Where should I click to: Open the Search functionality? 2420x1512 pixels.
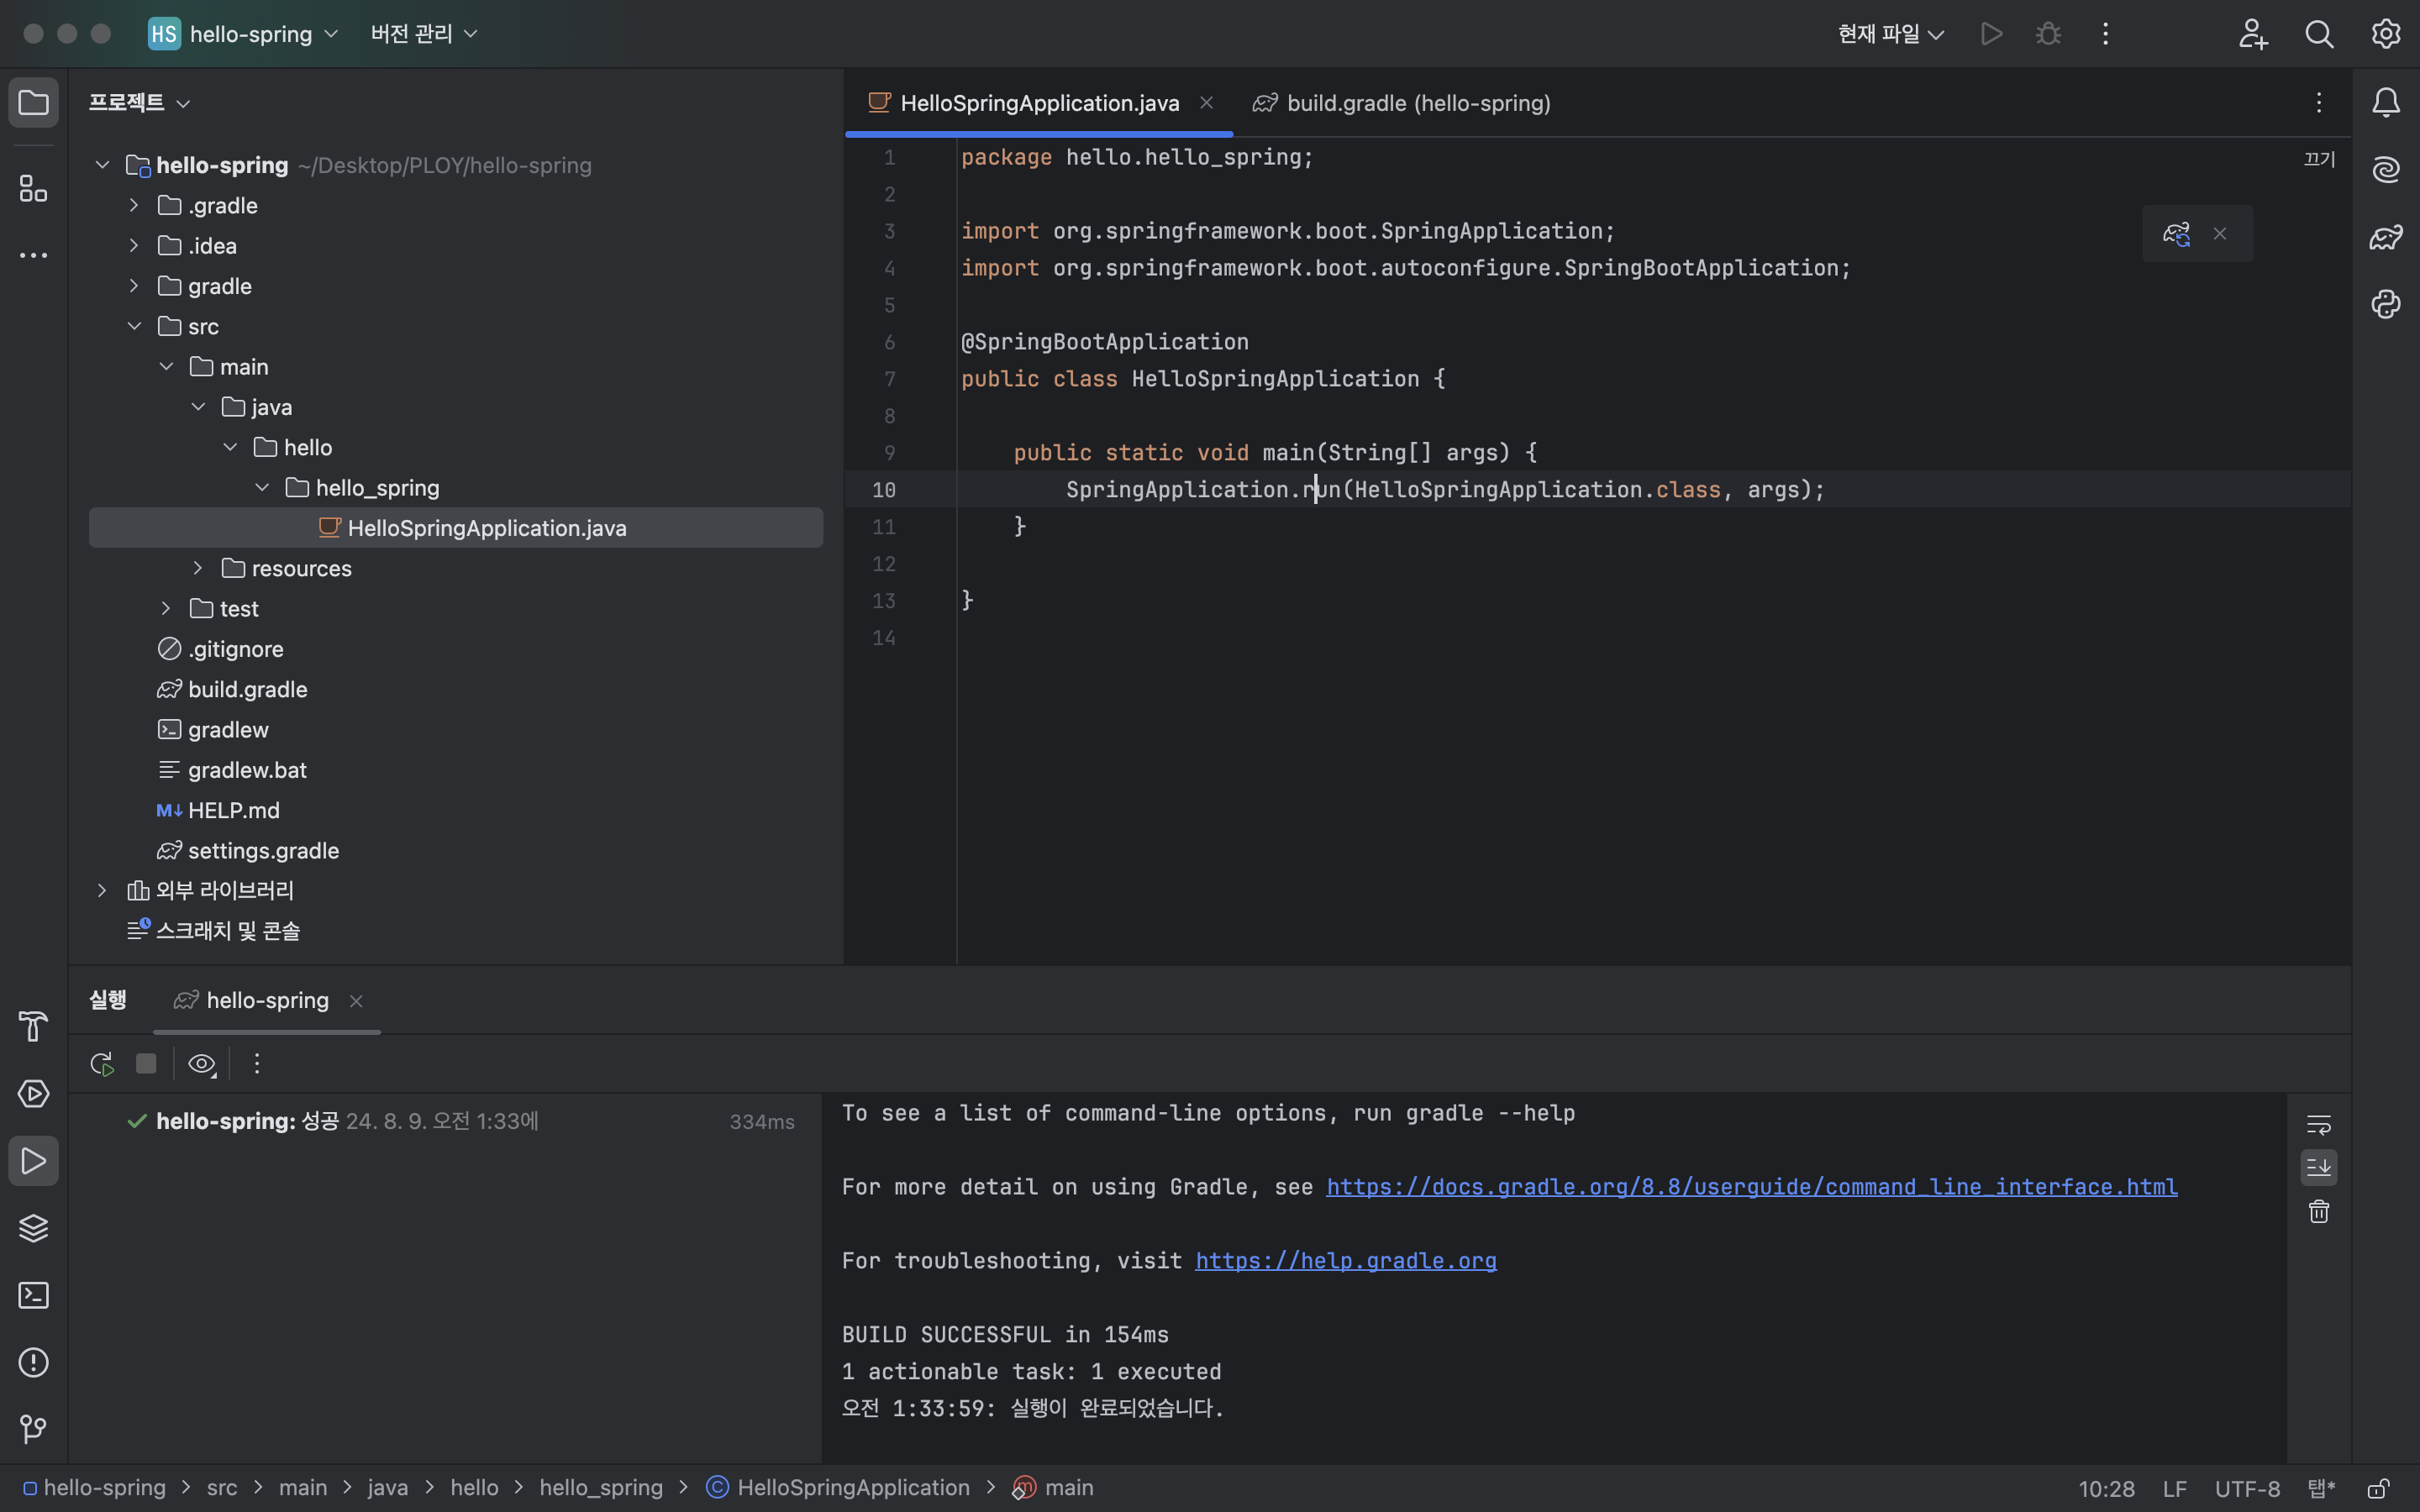(2317, 34)
